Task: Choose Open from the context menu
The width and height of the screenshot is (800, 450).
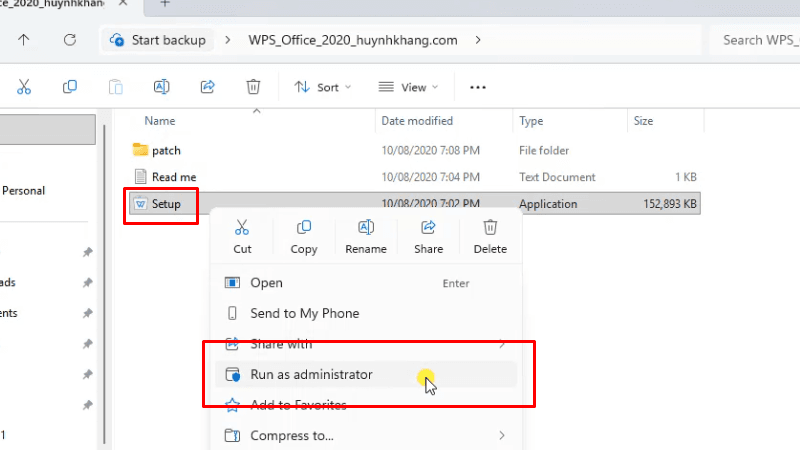Action: point(266,283)
